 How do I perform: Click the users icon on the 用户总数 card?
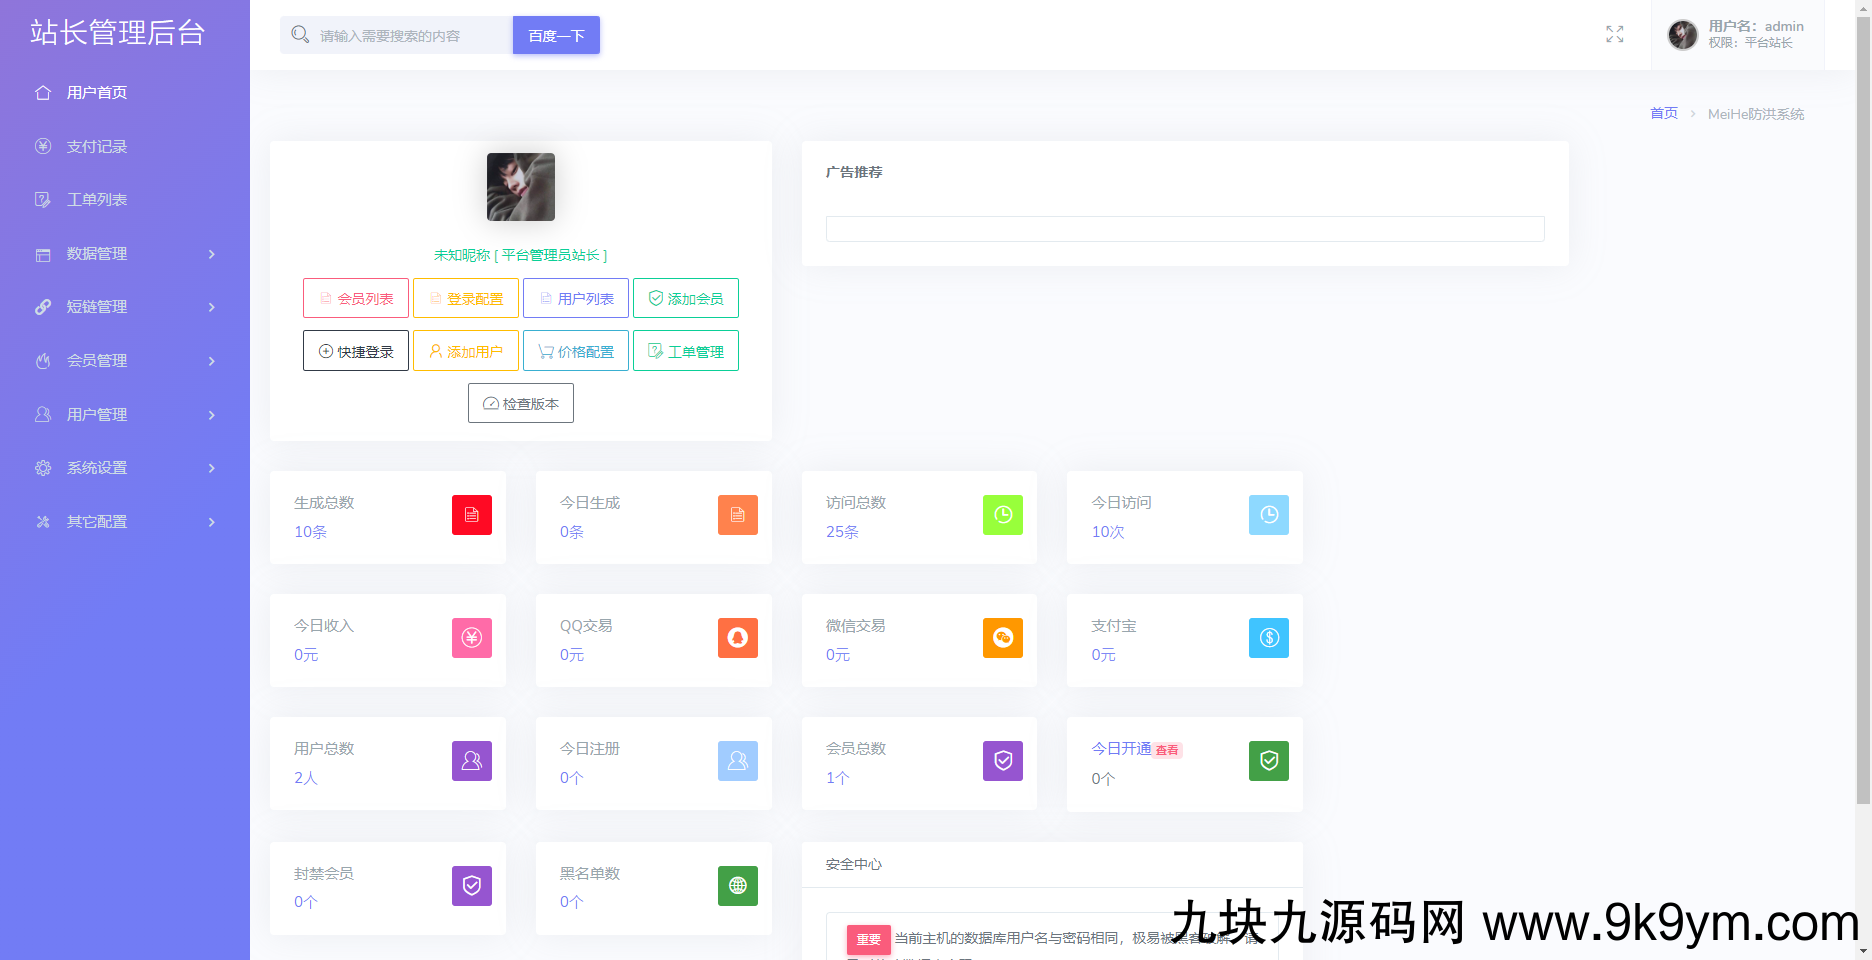(x=471, y=761)
